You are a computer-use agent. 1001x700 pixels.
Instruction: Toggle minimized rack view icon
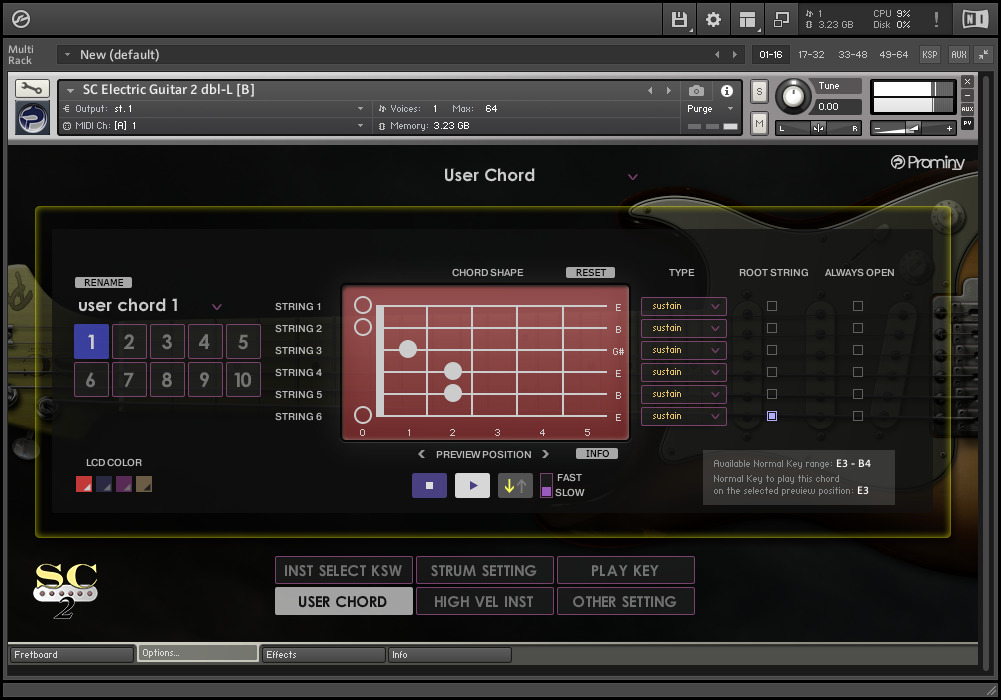pyautogui.click(x=781, y=20)
